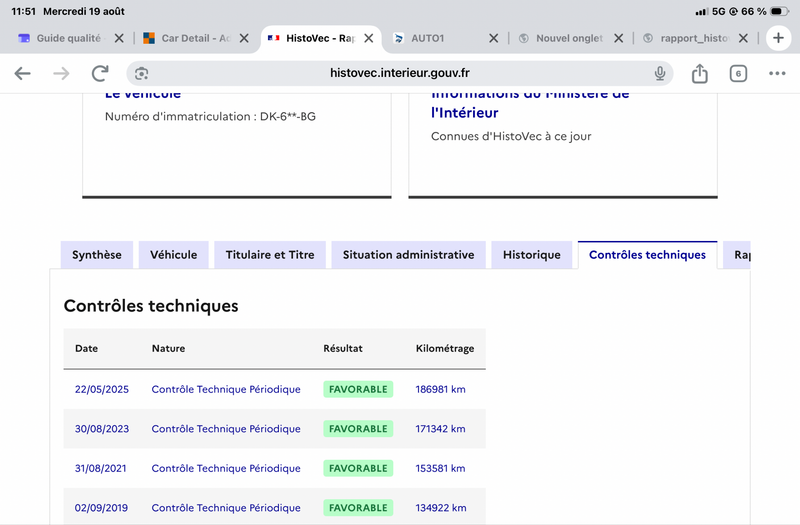Screen dimensions: 800x525
Task: Select the Contrôles techniques tab
Action: [x=647, y=255]
